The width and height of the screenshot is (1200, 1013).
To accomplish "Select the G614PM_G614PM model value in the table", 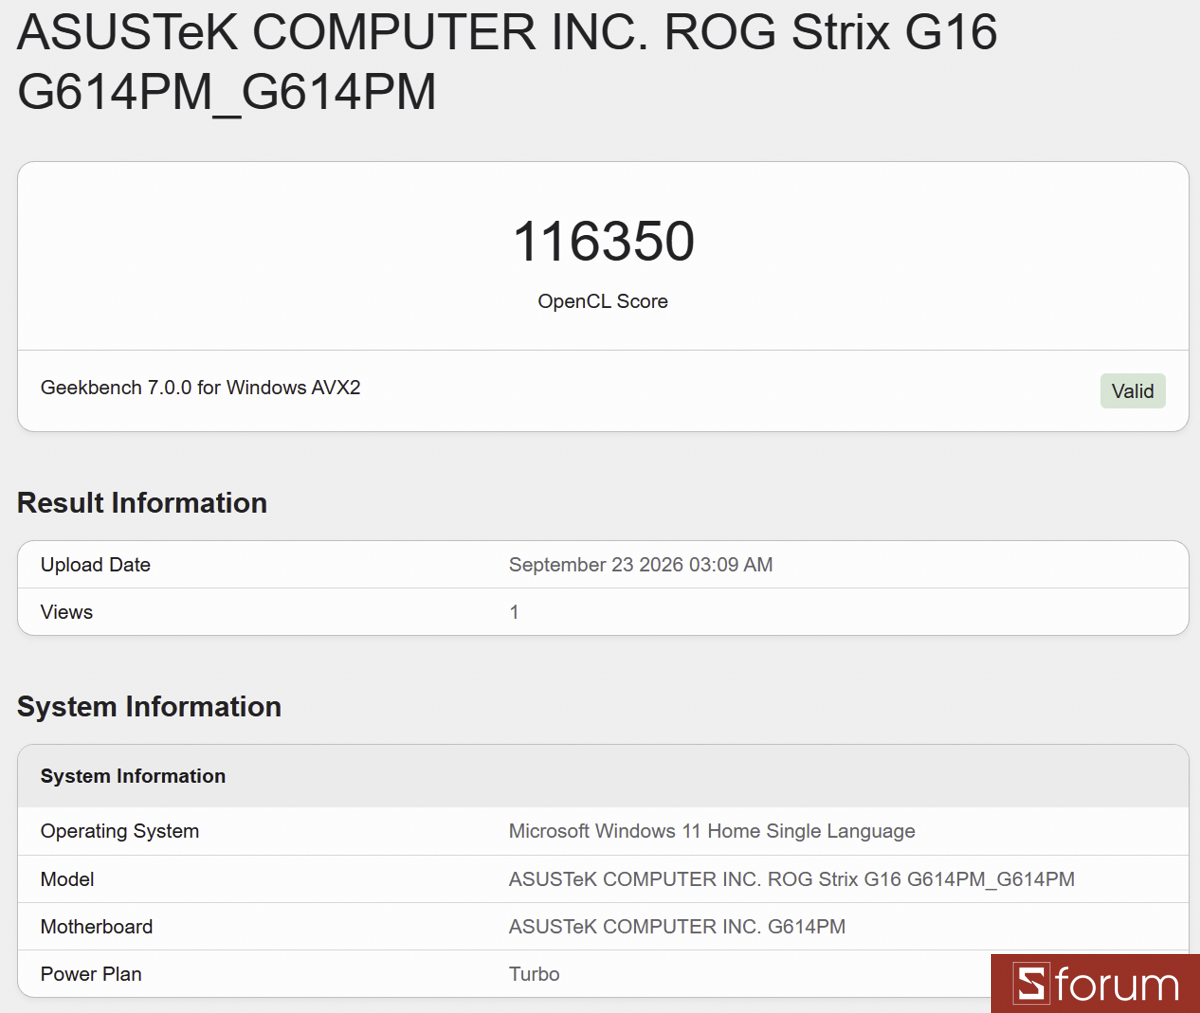I will click(792, 880).
